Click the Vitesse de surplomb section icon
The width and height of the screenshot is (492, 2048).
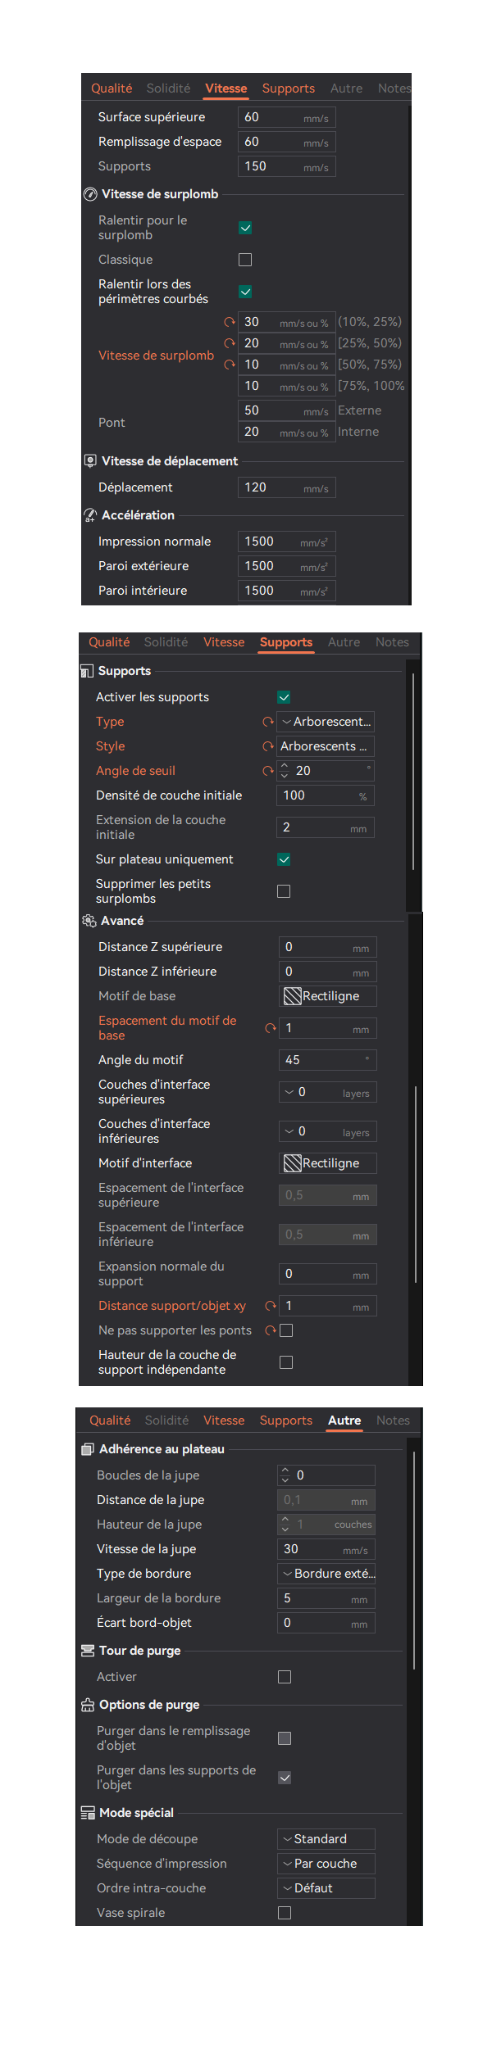pyautogui.click(x=91, y=194)
